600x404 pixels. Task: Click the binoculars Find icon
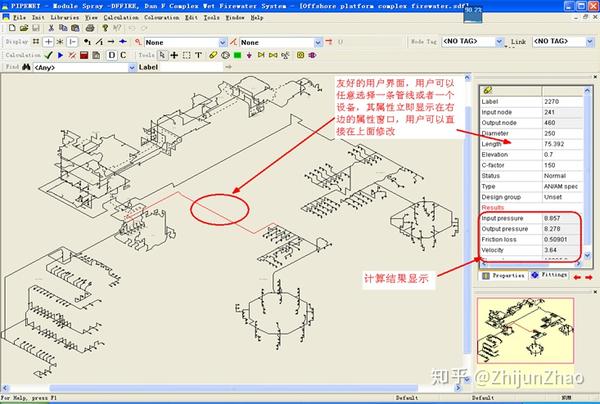click(x=26, y=67)
